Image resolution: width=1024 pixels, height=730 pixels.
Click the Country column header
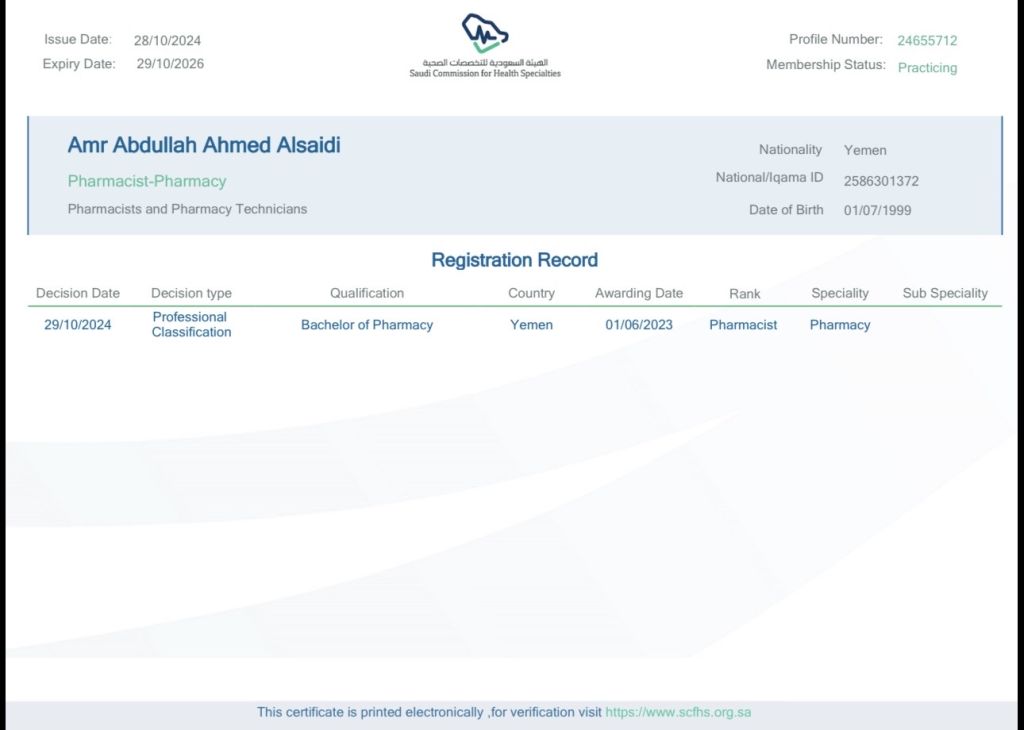pos(531,293)
